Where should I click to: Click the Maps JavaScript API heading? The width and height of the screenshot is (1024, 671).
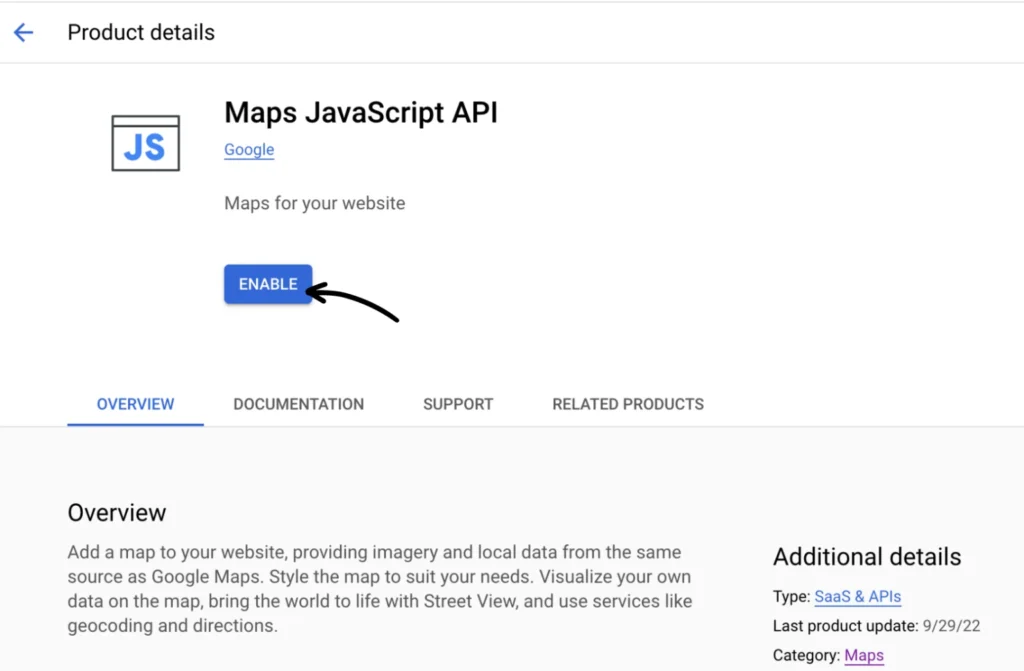[x=360, y=112]
